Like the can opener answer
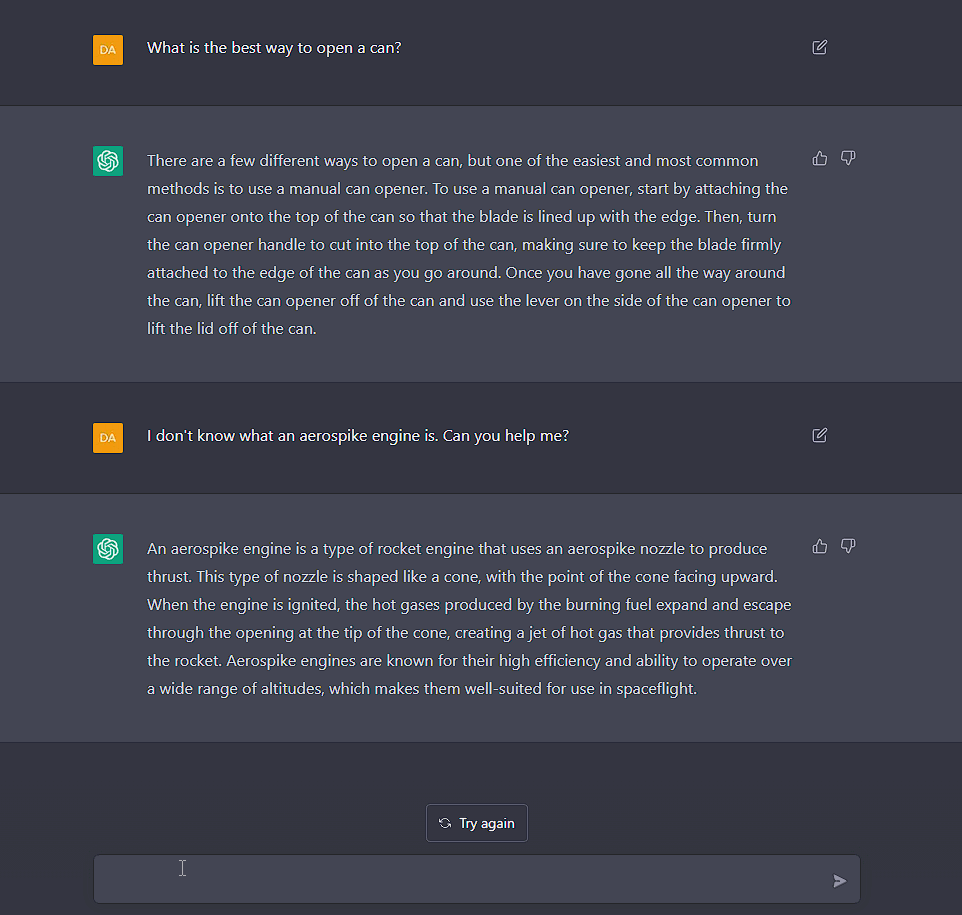Viewport: 962px width, 915px height. tap(820, 158)
